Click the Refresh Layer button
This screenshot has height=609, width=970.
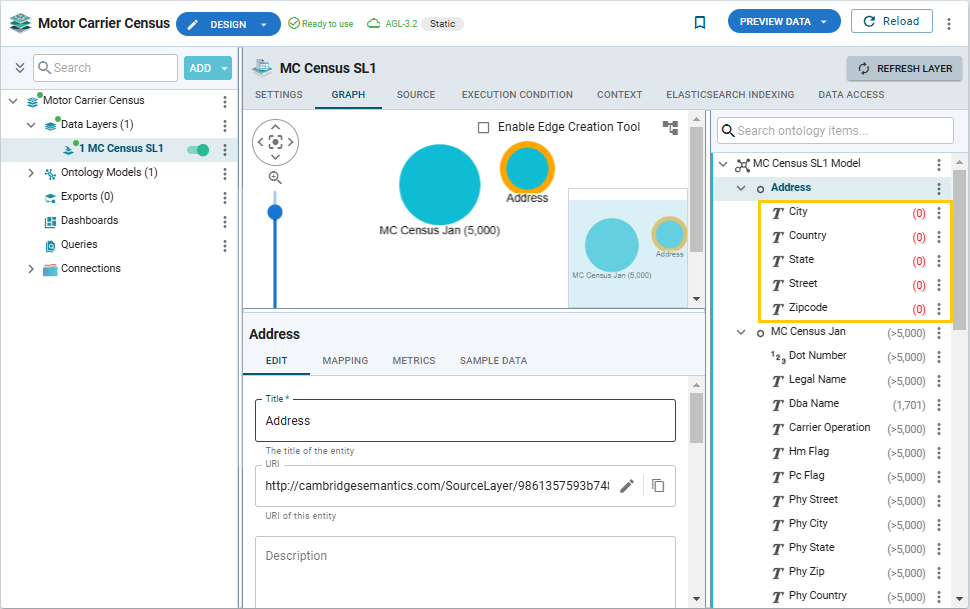(x=904, y=68)
